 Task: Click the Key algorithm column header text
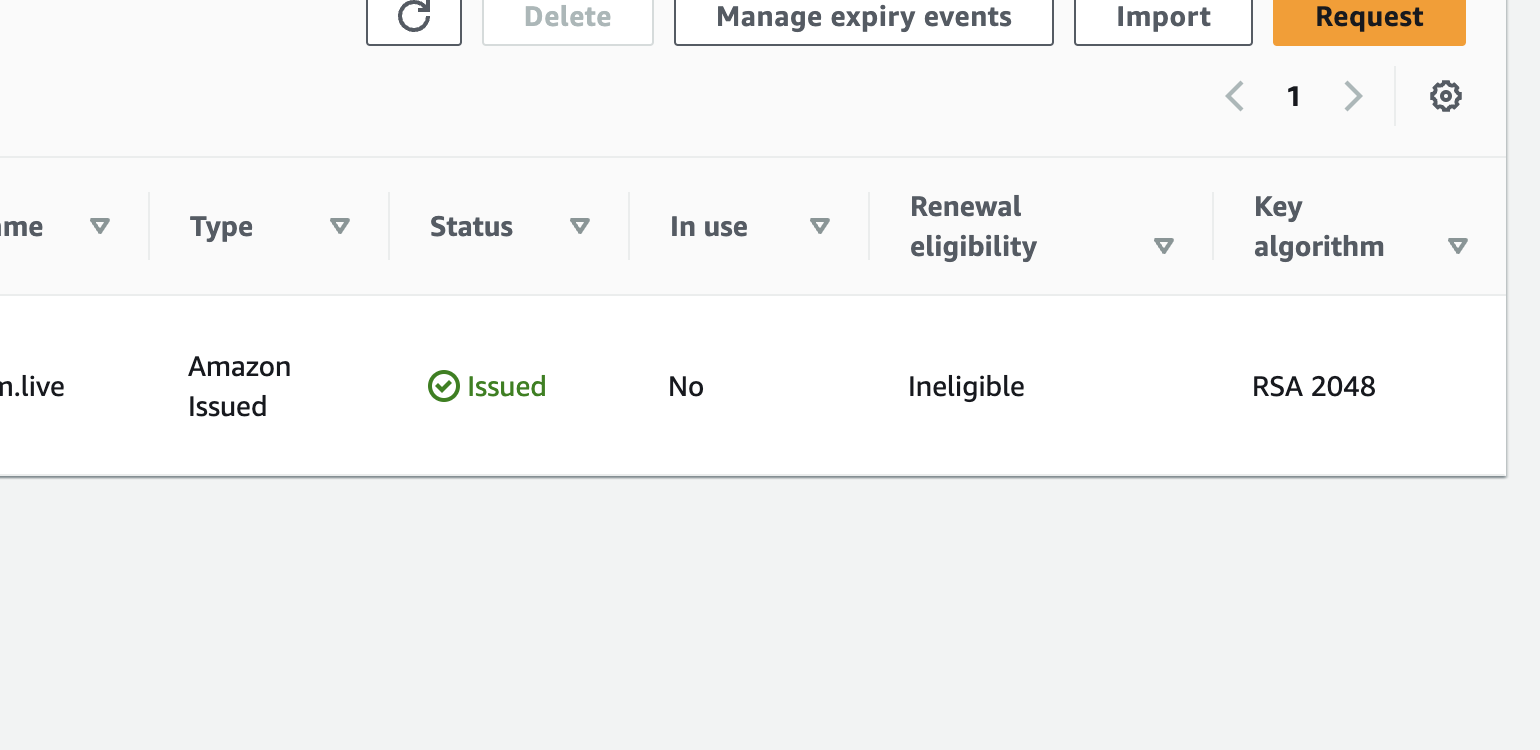pyautogui.click(x=1319, y=226)
